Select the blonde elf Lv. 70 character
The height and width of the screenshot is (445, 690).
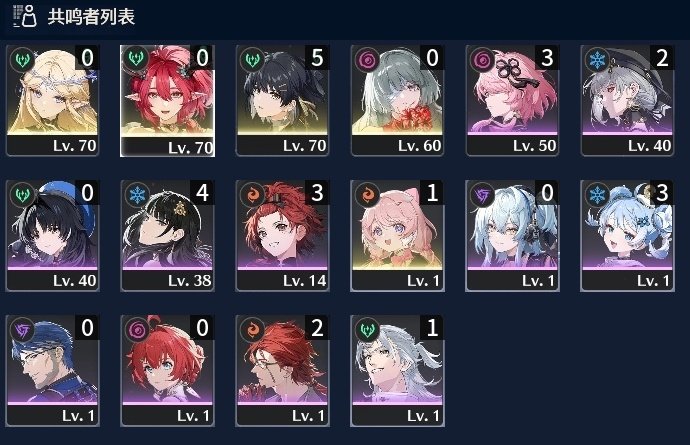pyautogui.click(x=52, y=100)
